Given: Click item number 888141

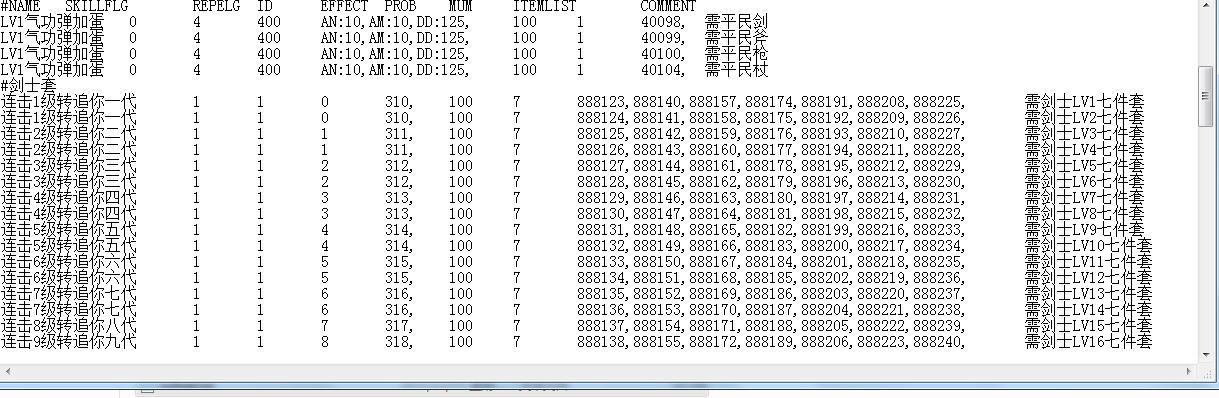Looking at the screenshot, I should tap(658, 117).
